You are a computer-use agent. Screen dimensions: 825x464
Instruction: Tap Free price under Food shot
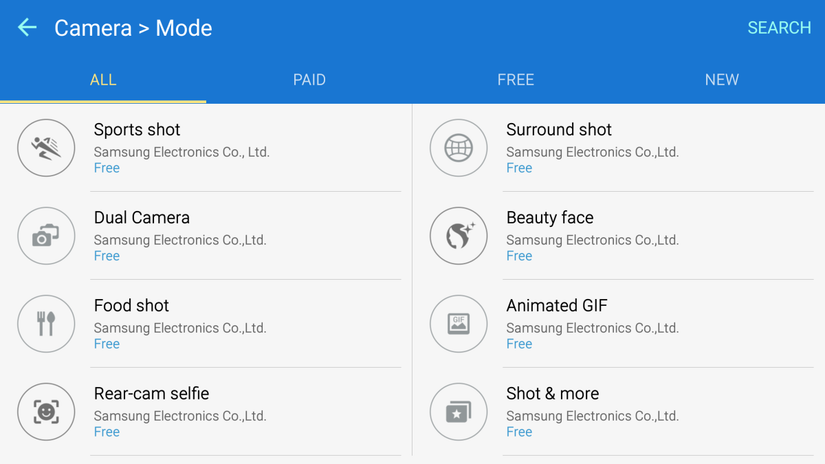coord(107,344)
